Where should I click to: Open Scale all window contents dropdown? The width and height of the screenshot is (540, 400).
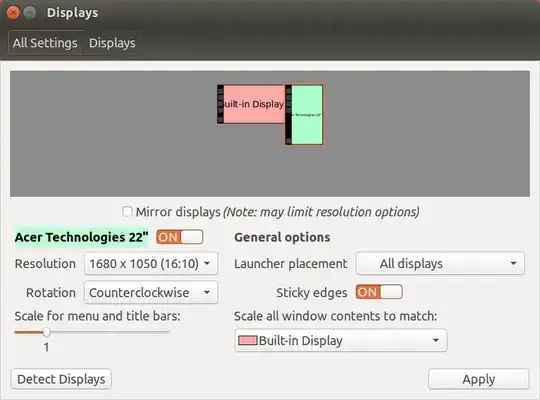pyautogui.click(x=341, y=340)
